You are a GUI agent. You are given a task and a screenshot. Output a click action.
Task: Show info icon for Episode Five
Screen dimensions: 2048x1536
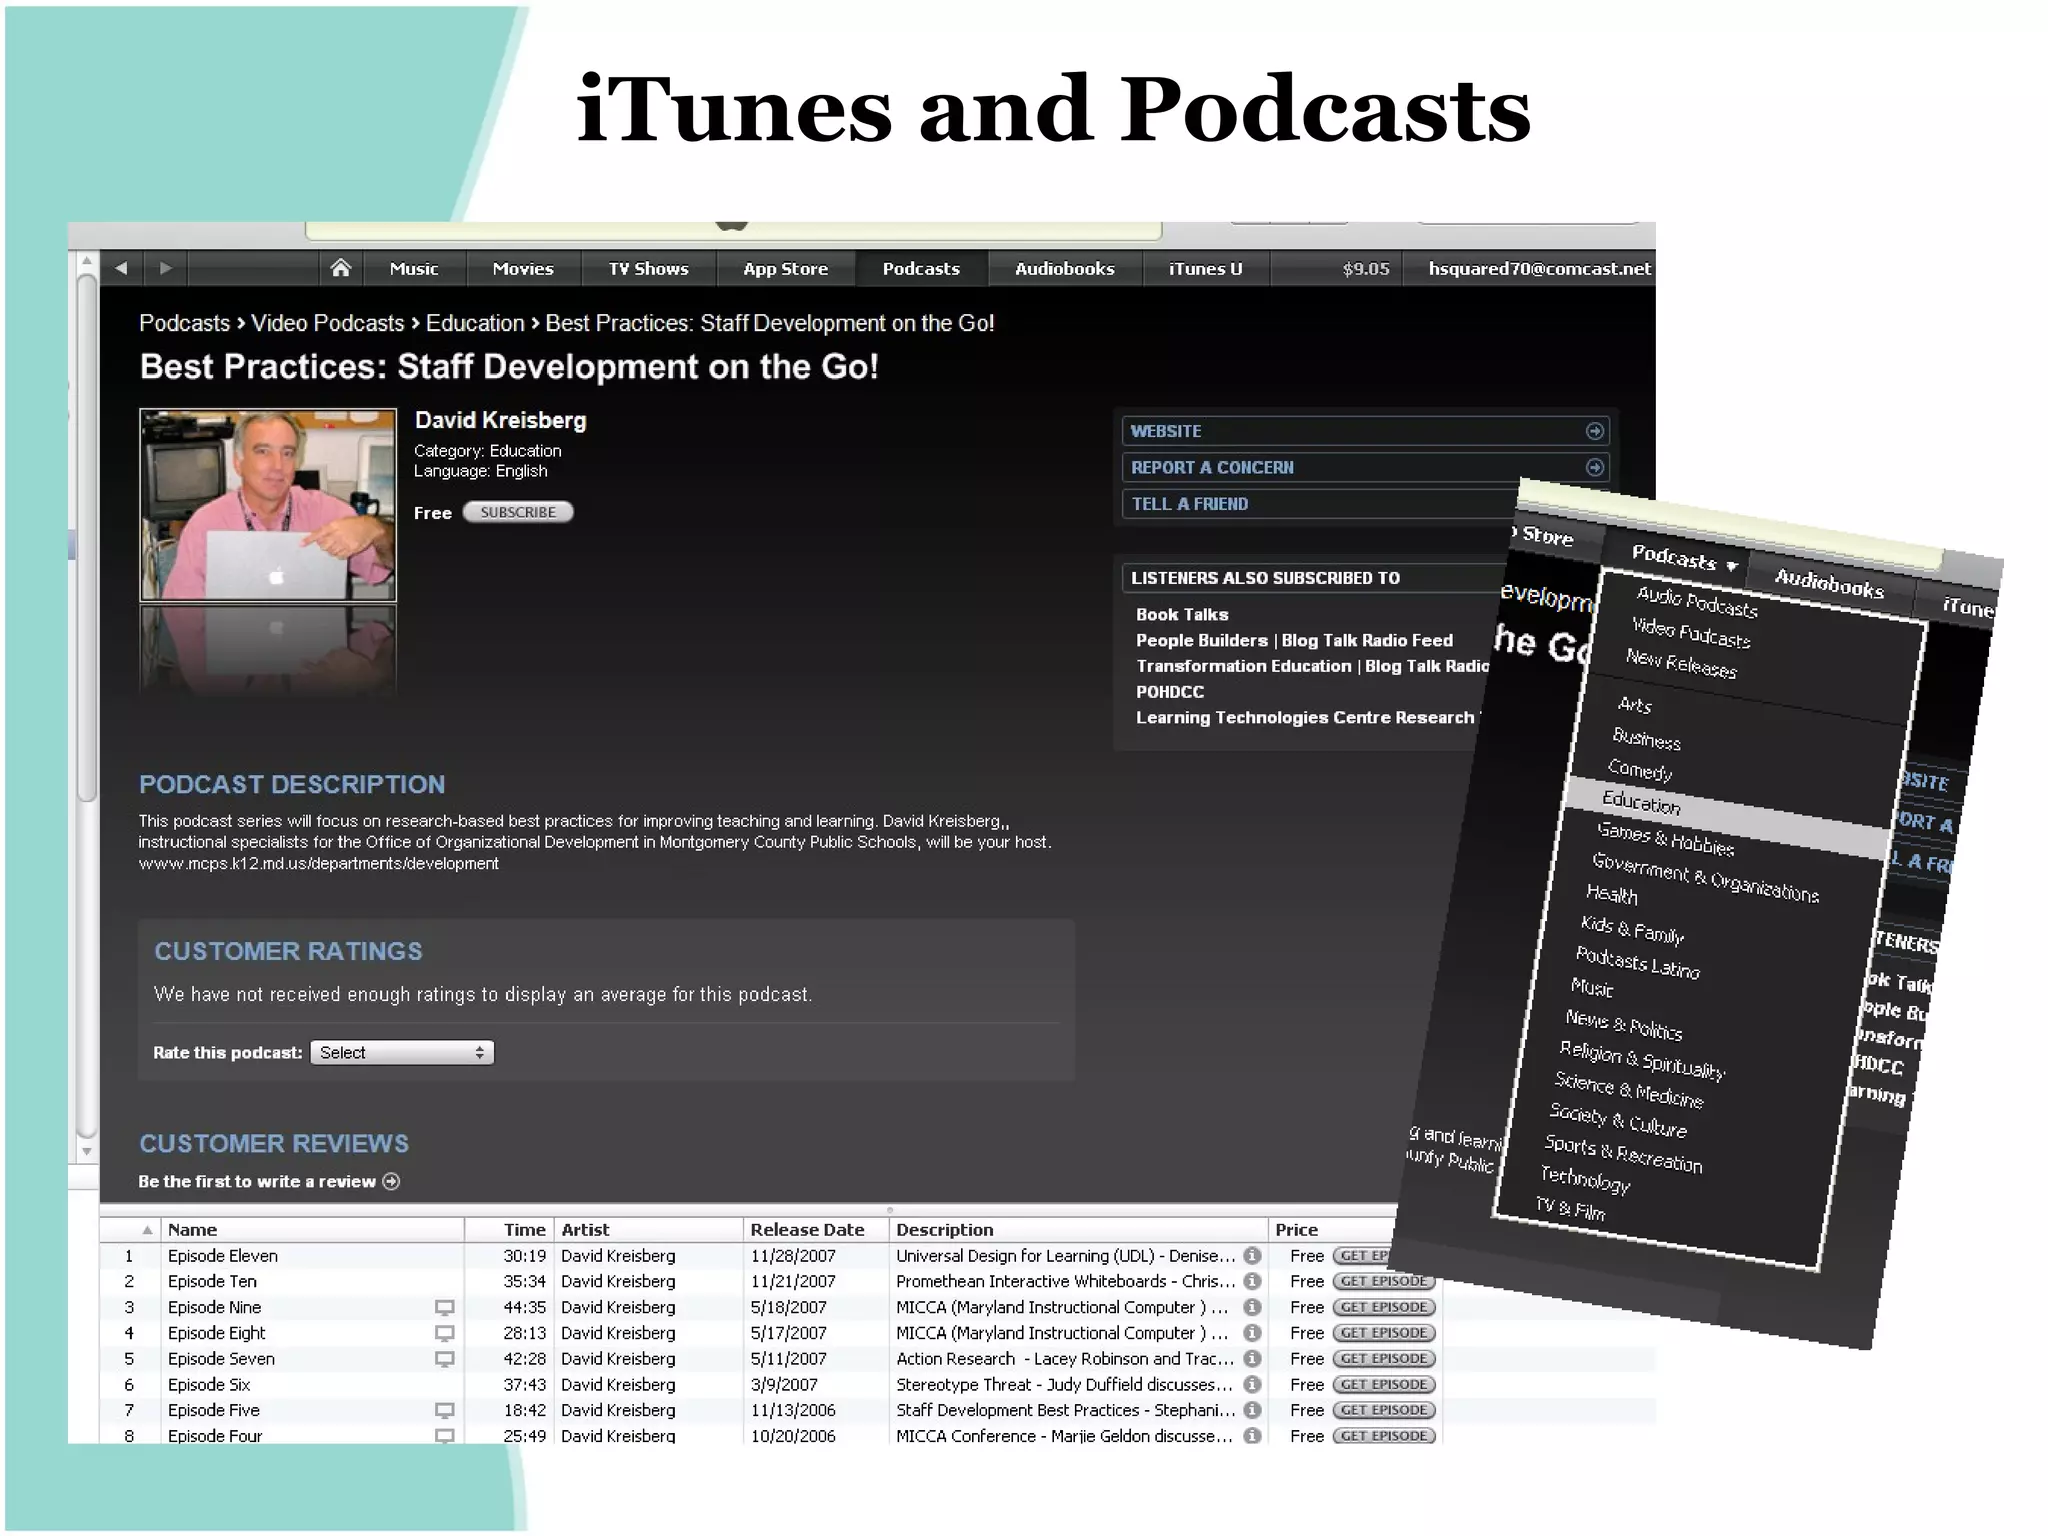pyautogui.click(x=1252, y=1410)
